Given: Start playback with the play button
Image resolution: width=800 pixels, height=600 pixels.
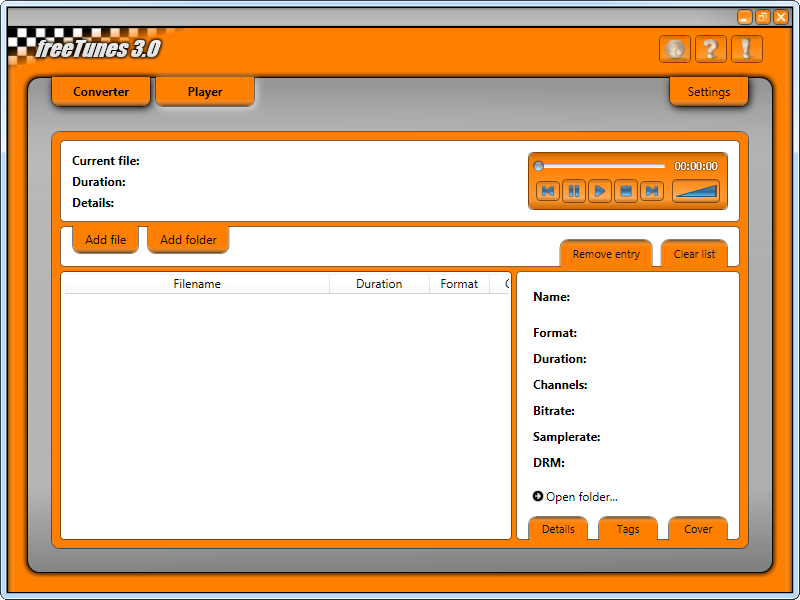Looking at the screenshot, I should 600,191.
